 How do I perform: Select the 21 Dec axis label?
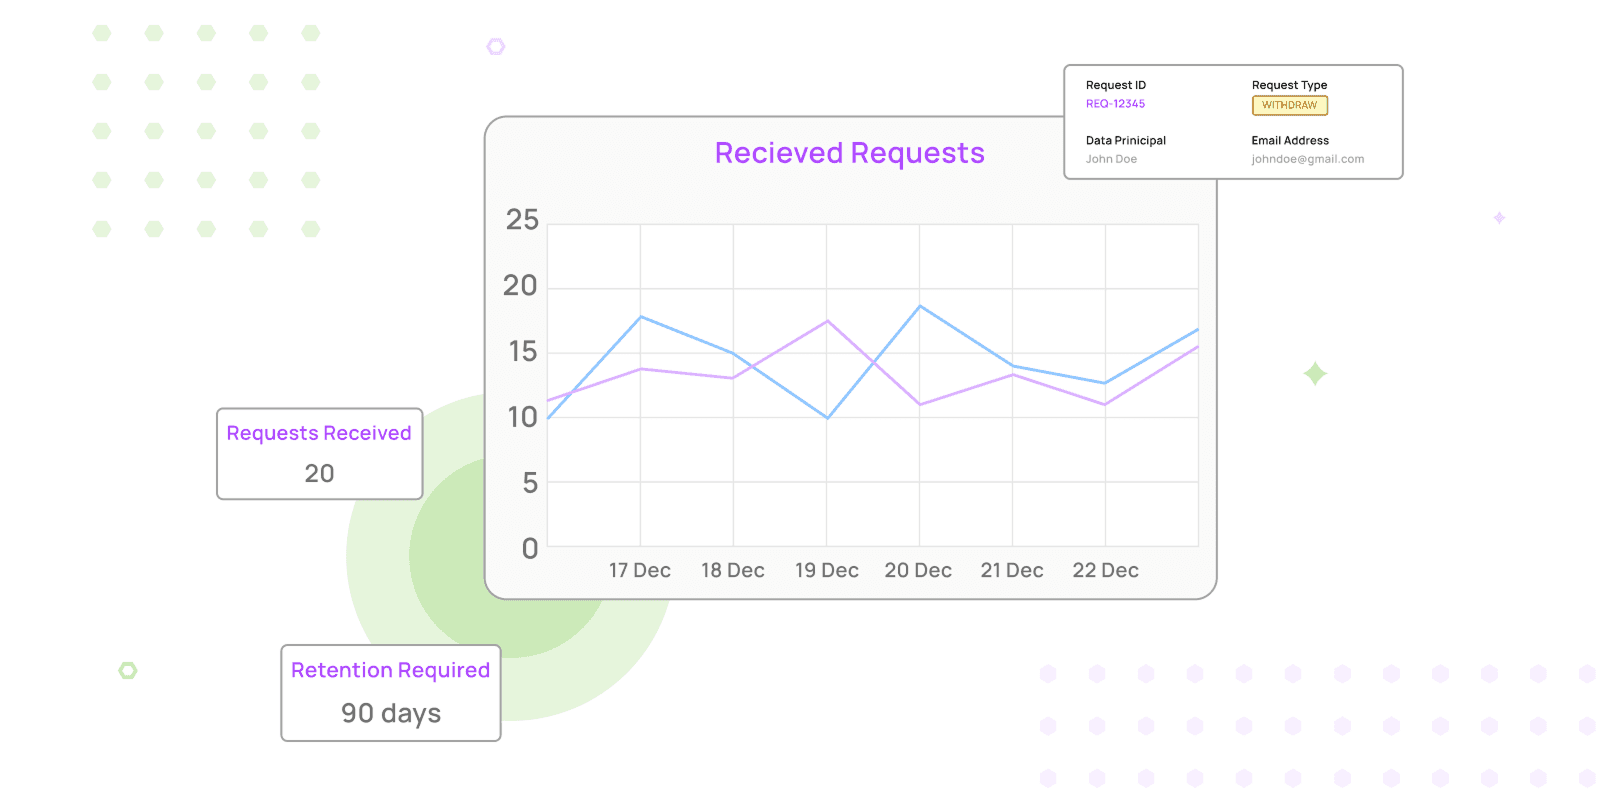pyautogui.click(x=1012, y=570)
